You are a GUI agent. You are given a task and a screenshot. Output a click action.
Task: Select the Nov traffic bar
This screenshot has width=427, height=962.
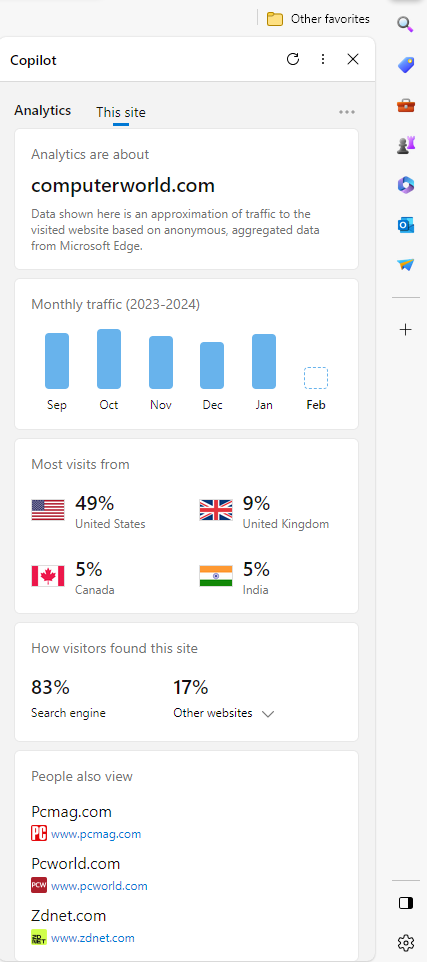tap(161, 363)
